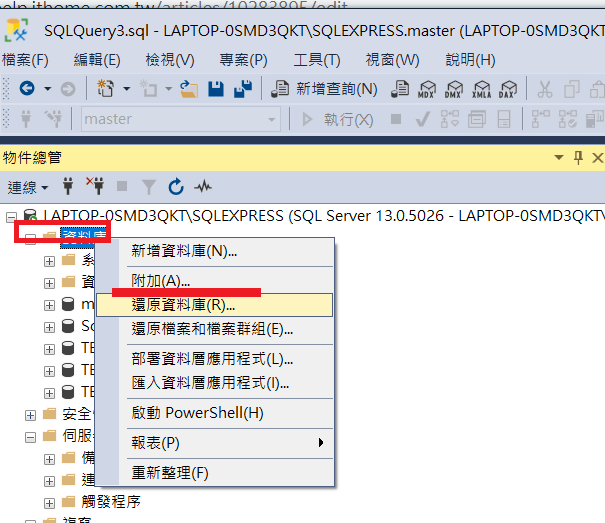Open the 說明(H) menu
605x523 pixels.
tap(470, 60)
